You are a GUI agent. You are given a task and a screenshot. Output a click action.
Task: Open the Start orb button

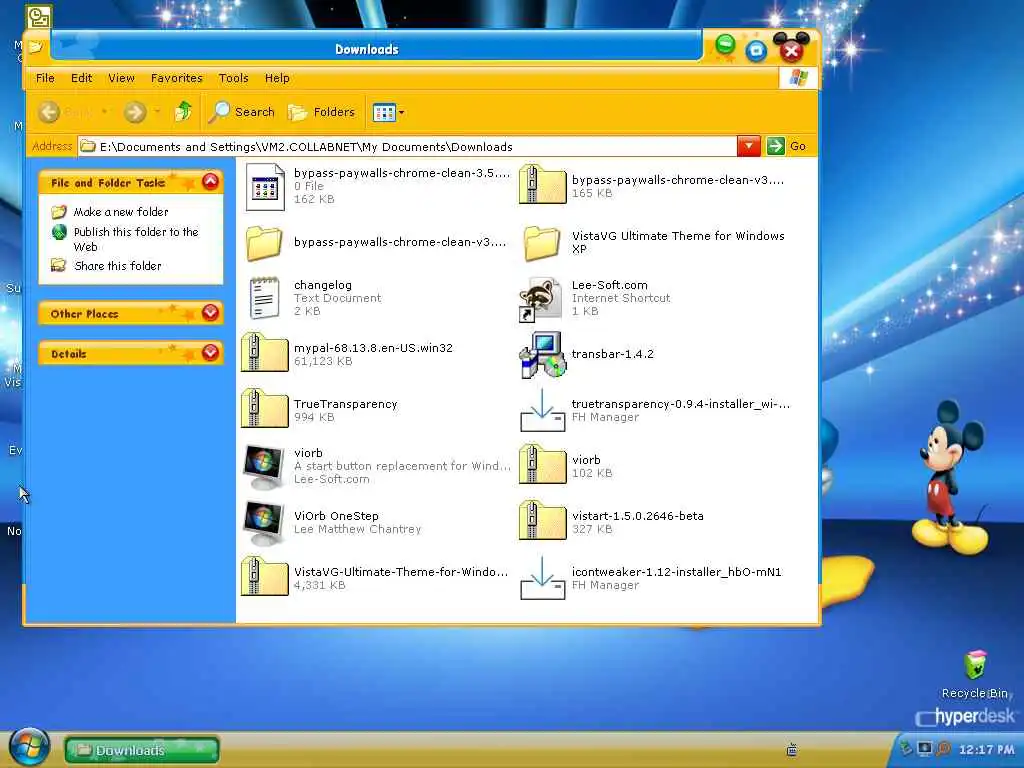[29, 747]
